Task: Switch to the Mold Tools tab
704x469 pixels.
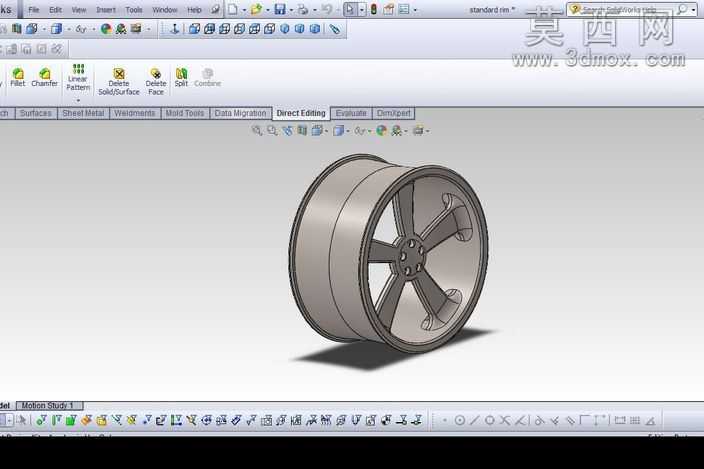Action: pos(185,113)
